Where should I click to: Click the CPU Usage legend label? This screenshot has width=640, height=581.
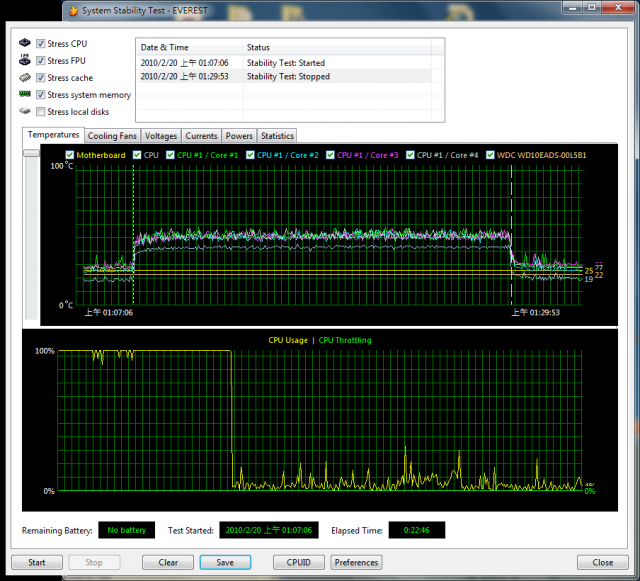(x=288, y=340)
